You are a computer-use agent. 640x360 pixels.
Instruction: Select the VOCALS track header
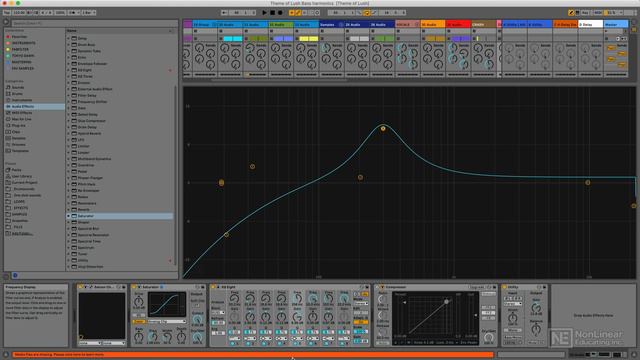407,24
